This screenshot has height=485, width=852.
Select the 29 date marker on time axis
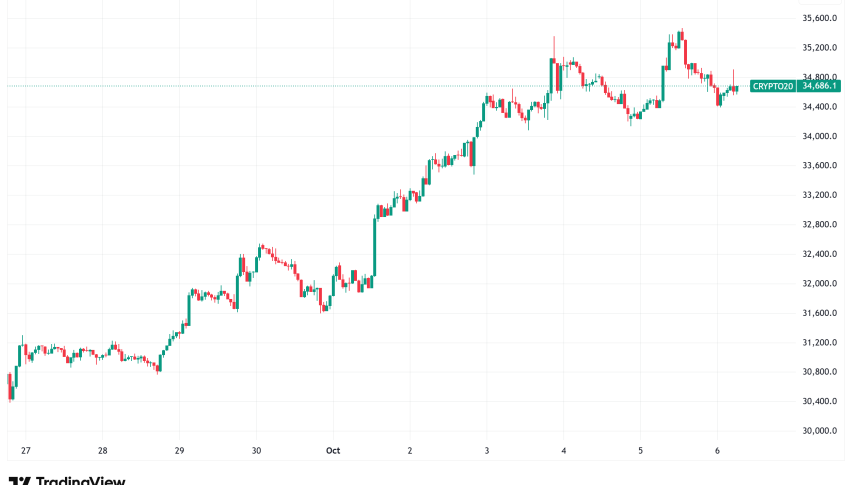179,451
